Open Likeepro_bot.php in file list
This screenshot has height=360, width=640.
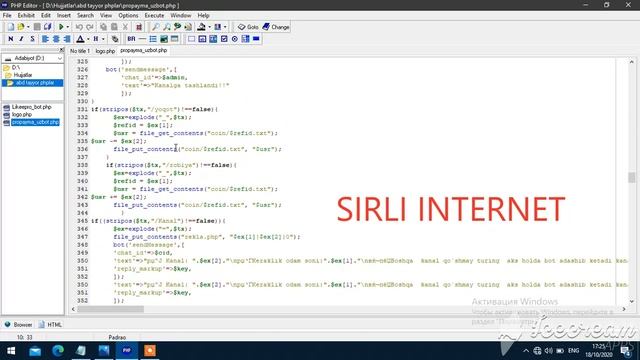(x=31, y=107)
